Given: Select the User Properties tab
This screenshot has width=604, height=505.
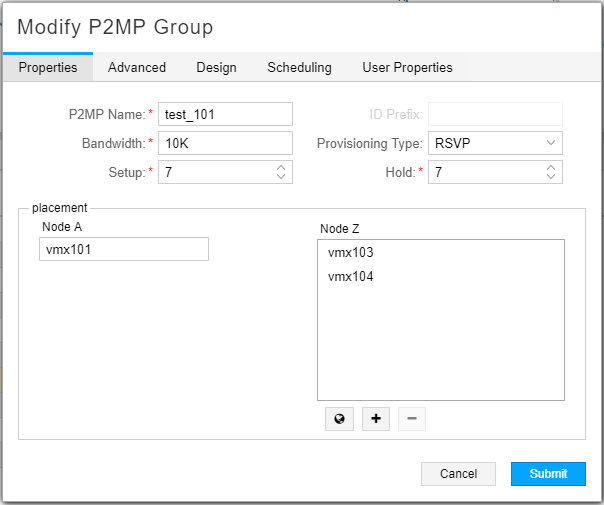Looking at the screenshot, I should click(407, 68).
